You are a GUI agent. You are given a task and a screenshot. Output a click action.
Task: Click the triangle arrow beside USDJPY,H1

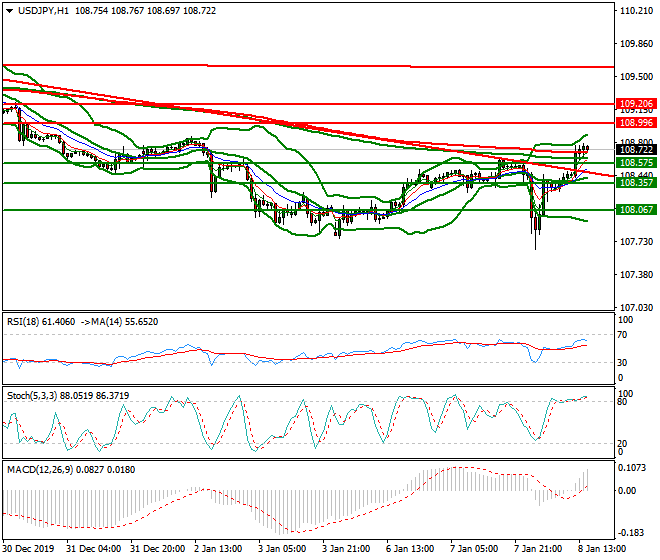click(9, 11)
